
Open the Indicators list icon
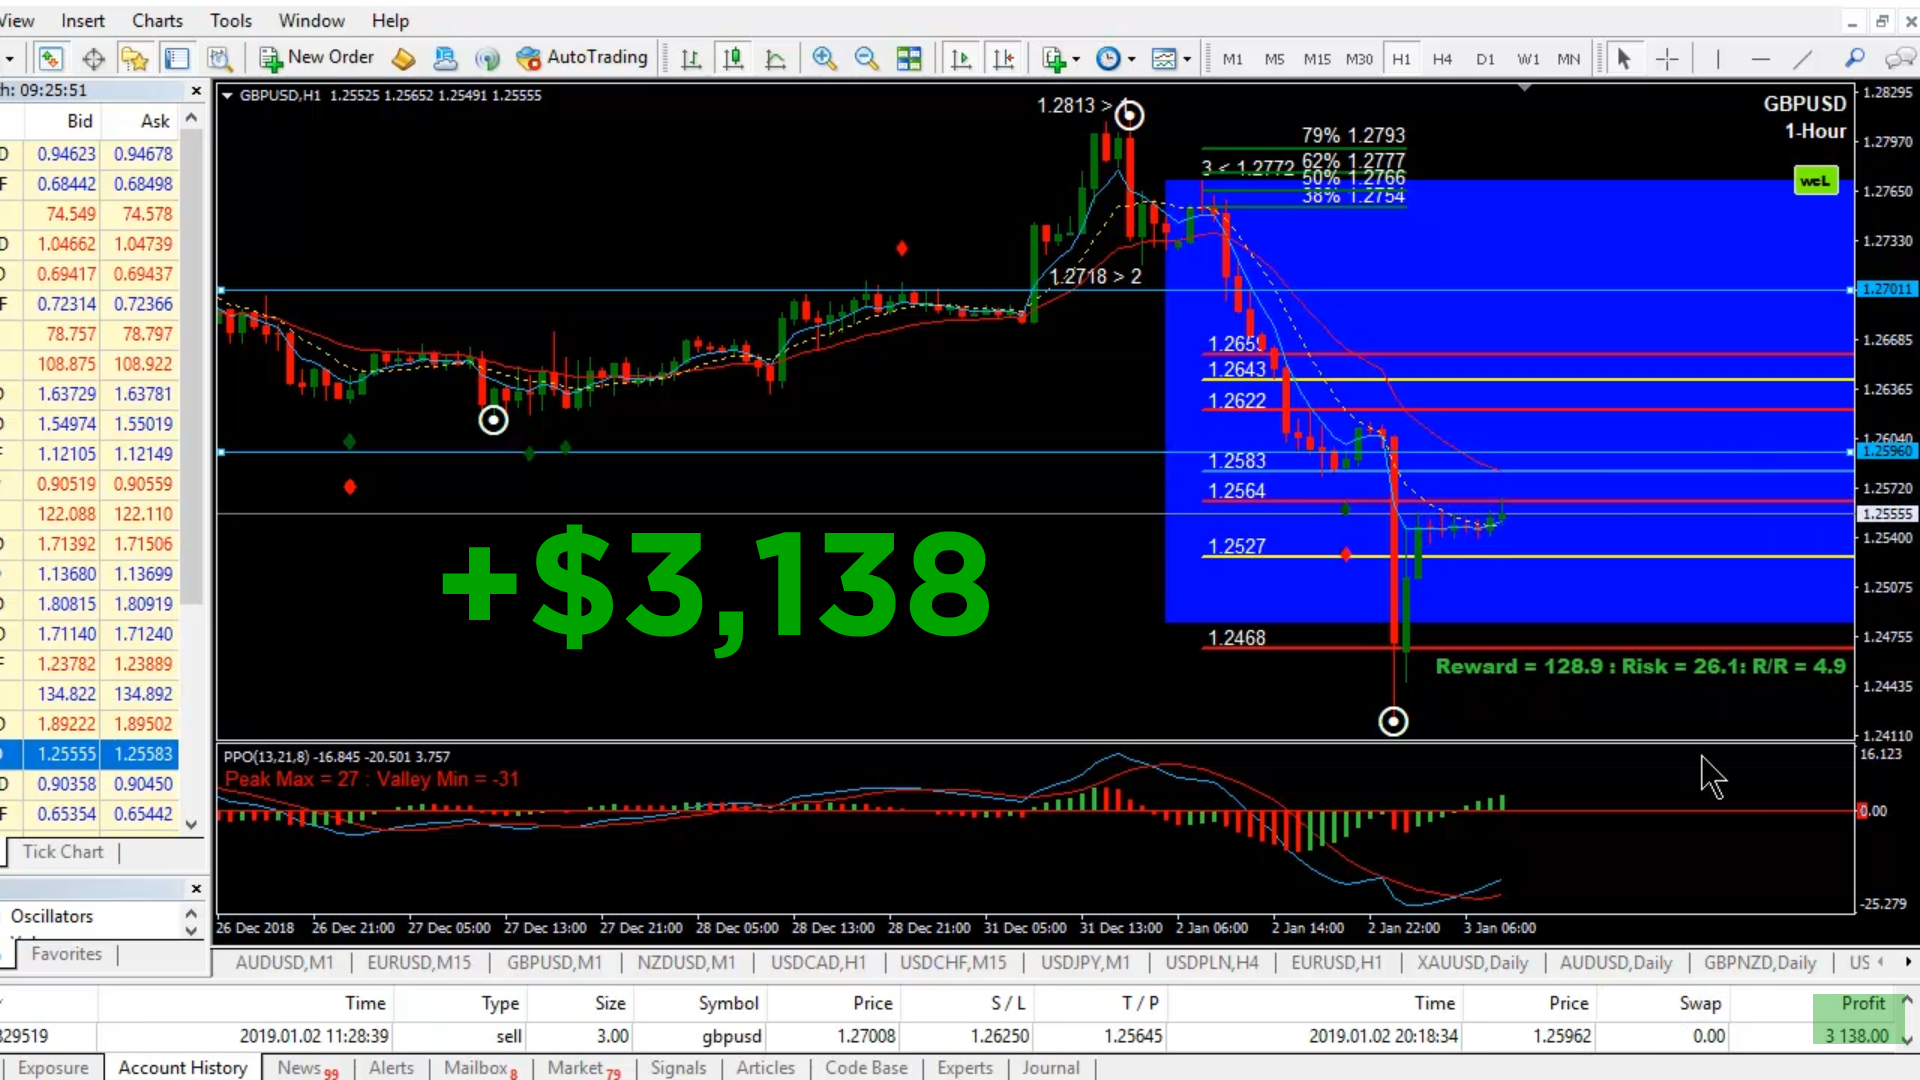click(x=1054, y=59)
